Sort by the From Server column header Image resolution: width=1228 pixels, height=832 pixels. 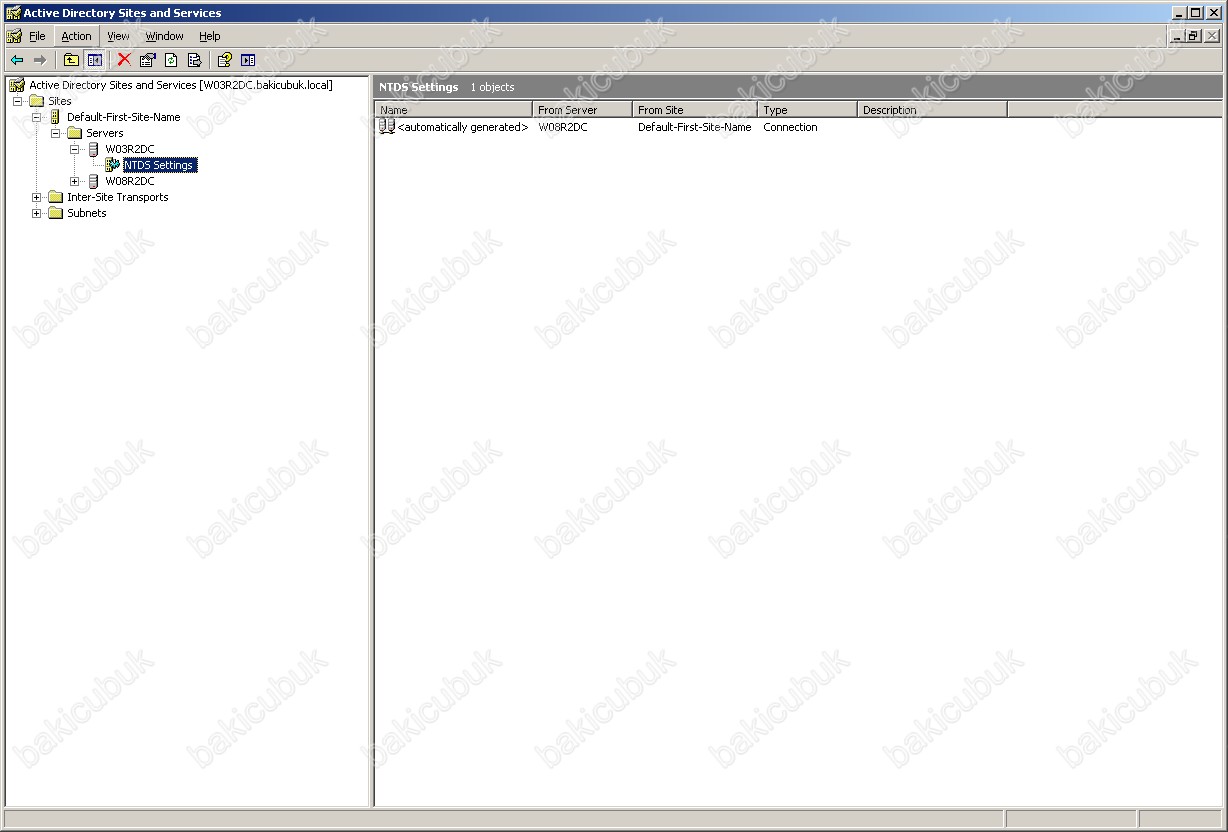(x=583, y=110)
